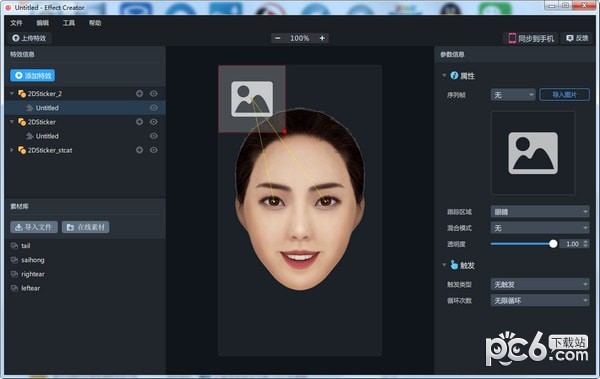Click the opacity value stepper arrows
The width and height of the screenshot is (600, 379).
click(x=586, y=244)
